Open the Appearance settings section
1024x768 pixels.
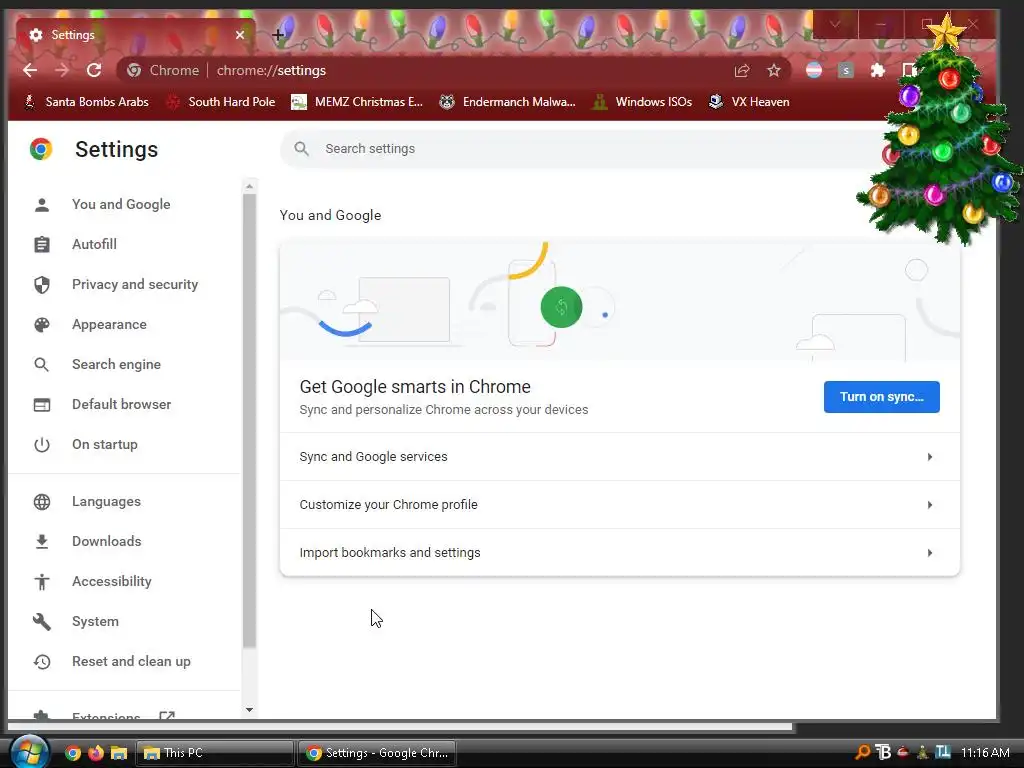coord(109,325)
